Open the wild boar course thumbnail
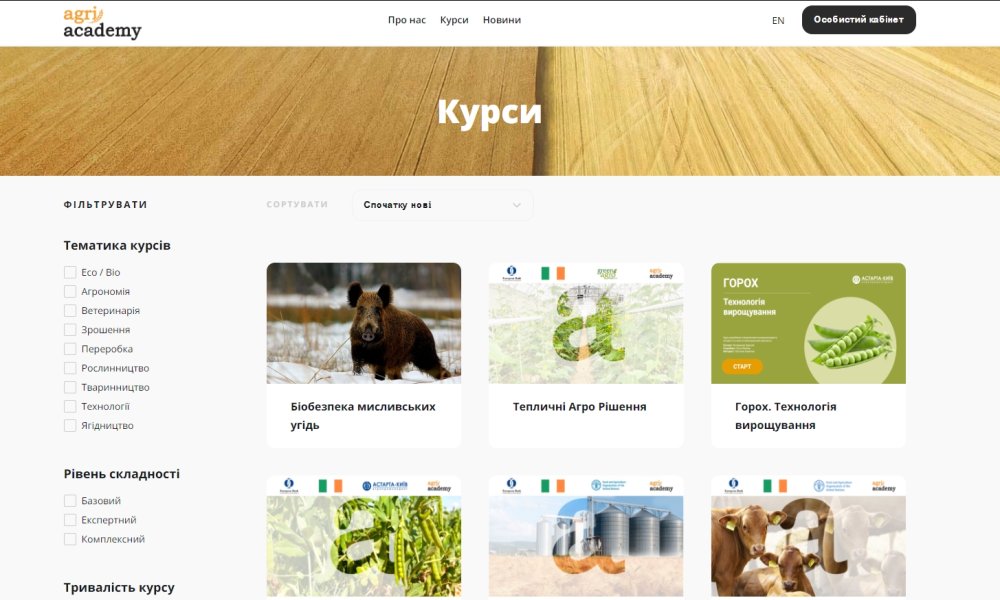 click(364, 323)
